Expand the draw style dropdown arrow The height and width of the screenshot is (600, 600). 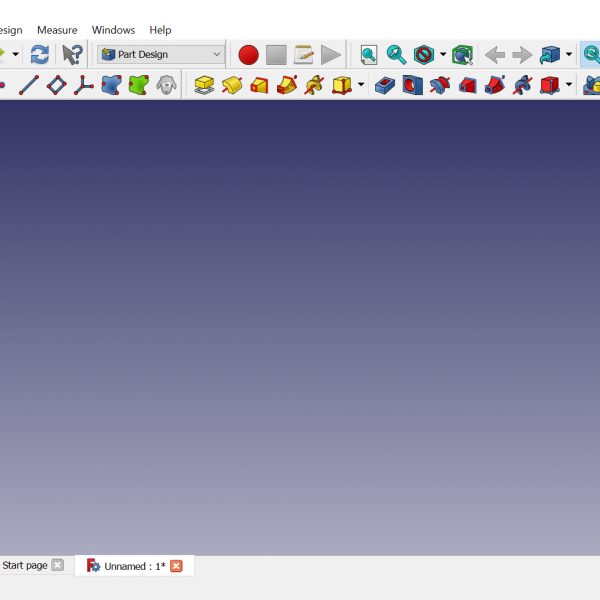pos(443,55)
